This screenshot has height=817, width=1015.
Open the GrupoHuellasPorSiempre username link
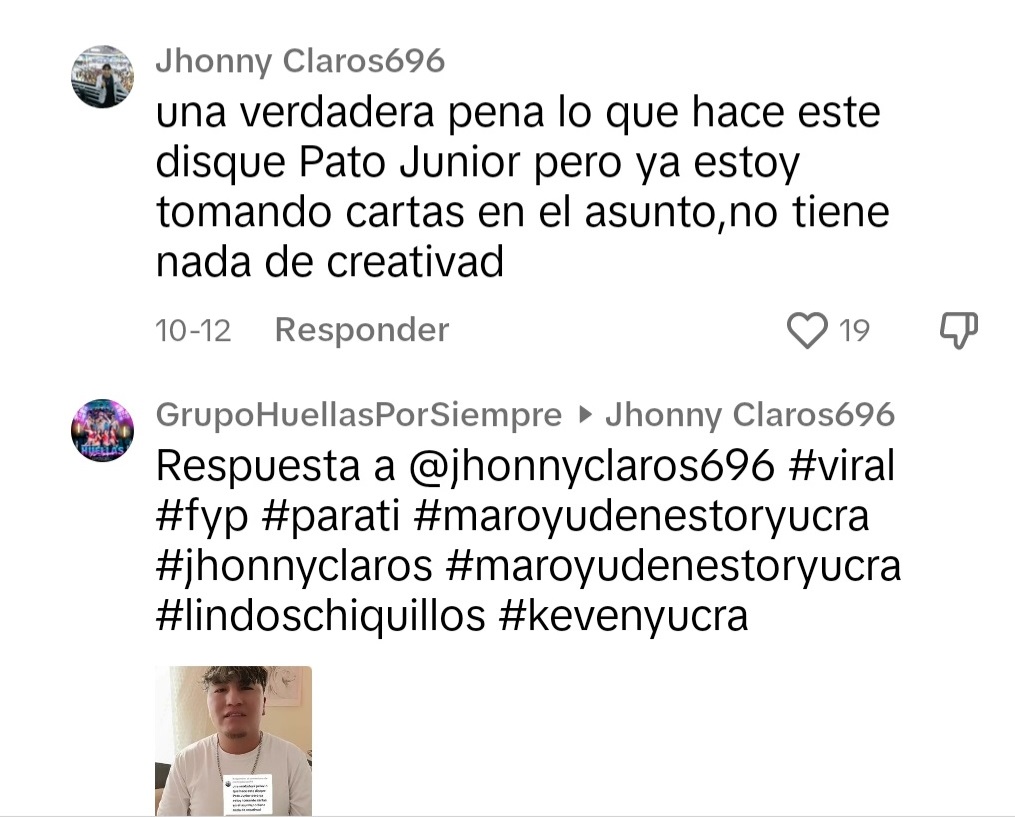click(359, 414)
